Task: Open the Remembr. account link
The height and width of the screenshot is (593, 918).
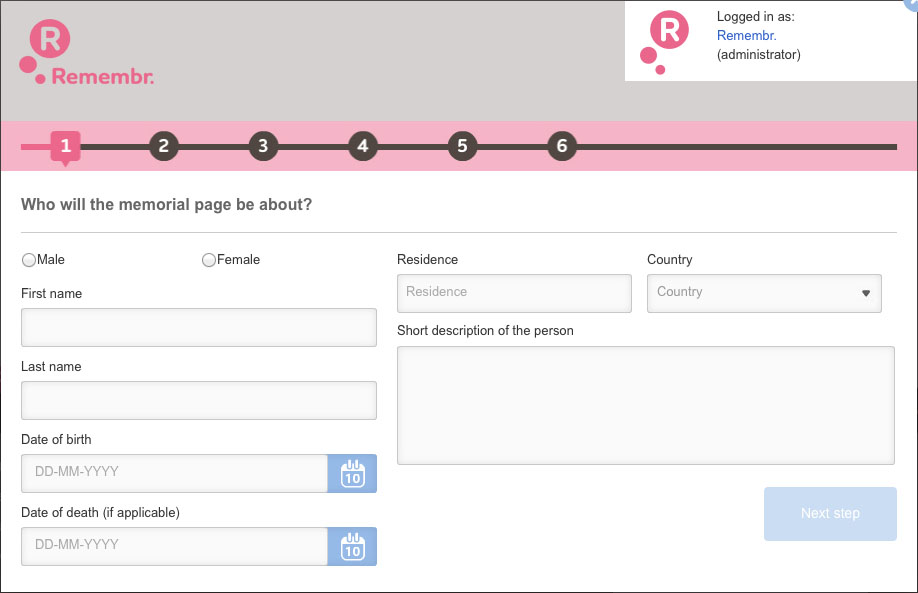Action: coord(746,36)
